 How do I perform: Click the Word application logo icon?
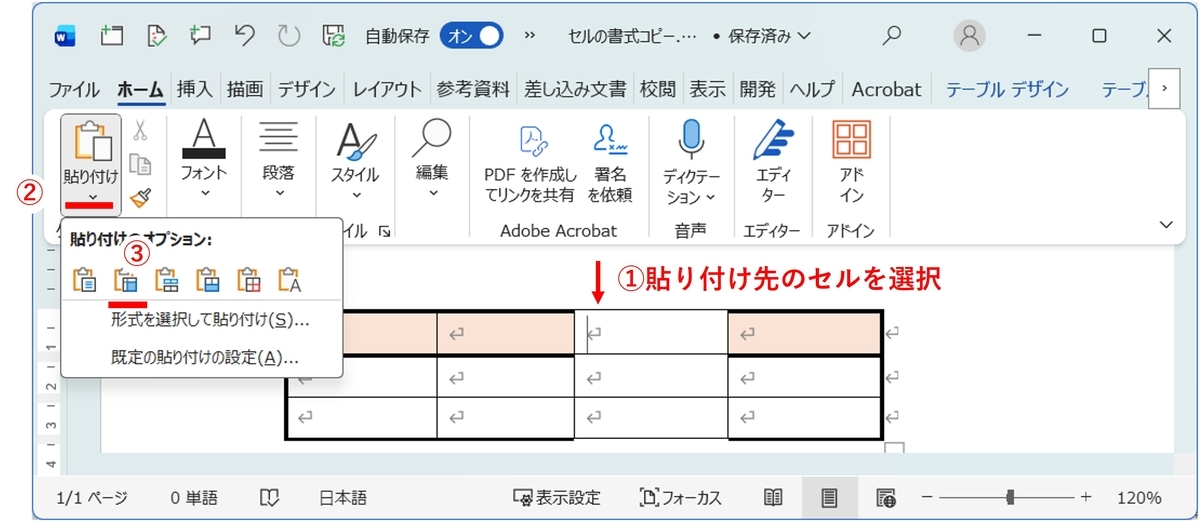click(64, 37)
